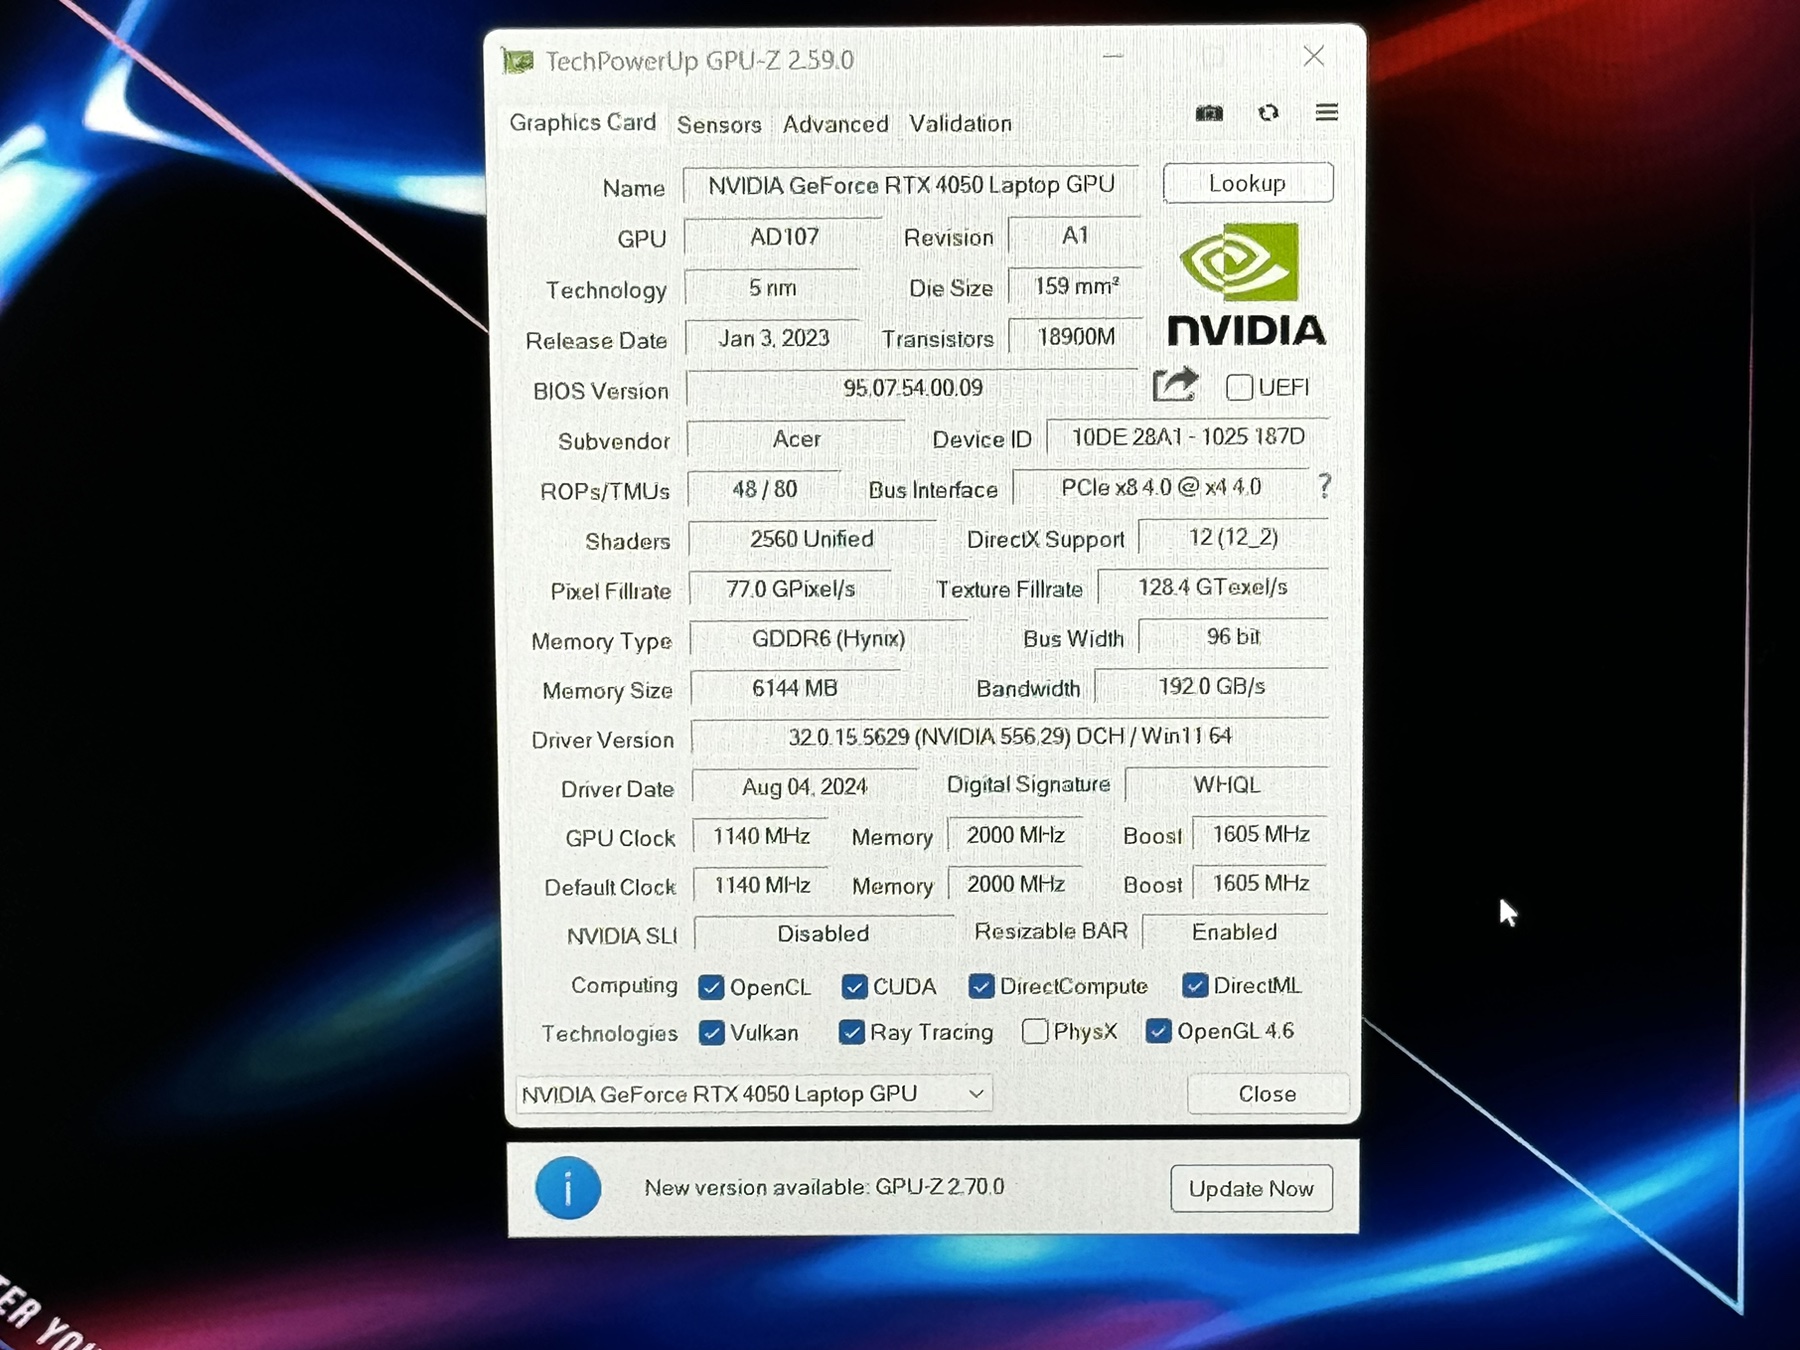
Task: Toggle the UEFI checkbox
Action: (x=1239, y=387)
